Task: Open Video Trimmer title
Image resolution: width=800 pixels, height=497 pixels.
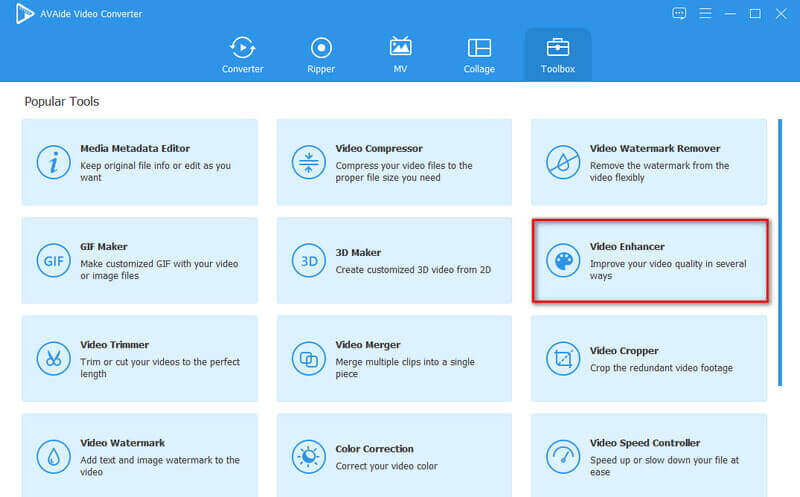Action: (114, 345)
